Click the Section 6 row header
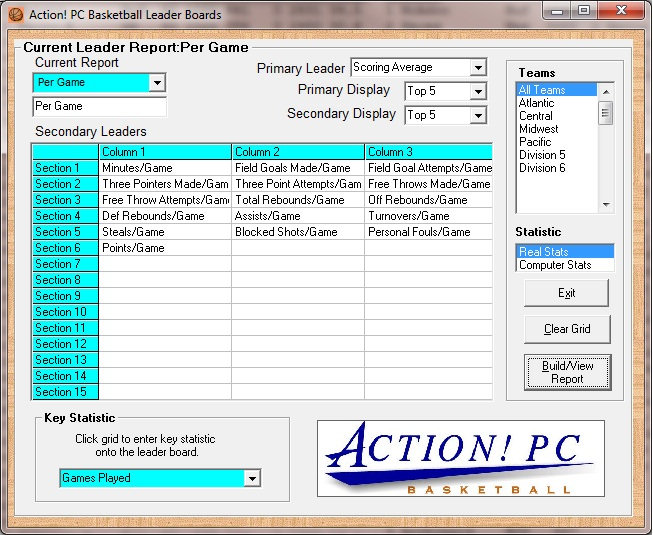Screen dimensions: 653x535 click(65, 248)
